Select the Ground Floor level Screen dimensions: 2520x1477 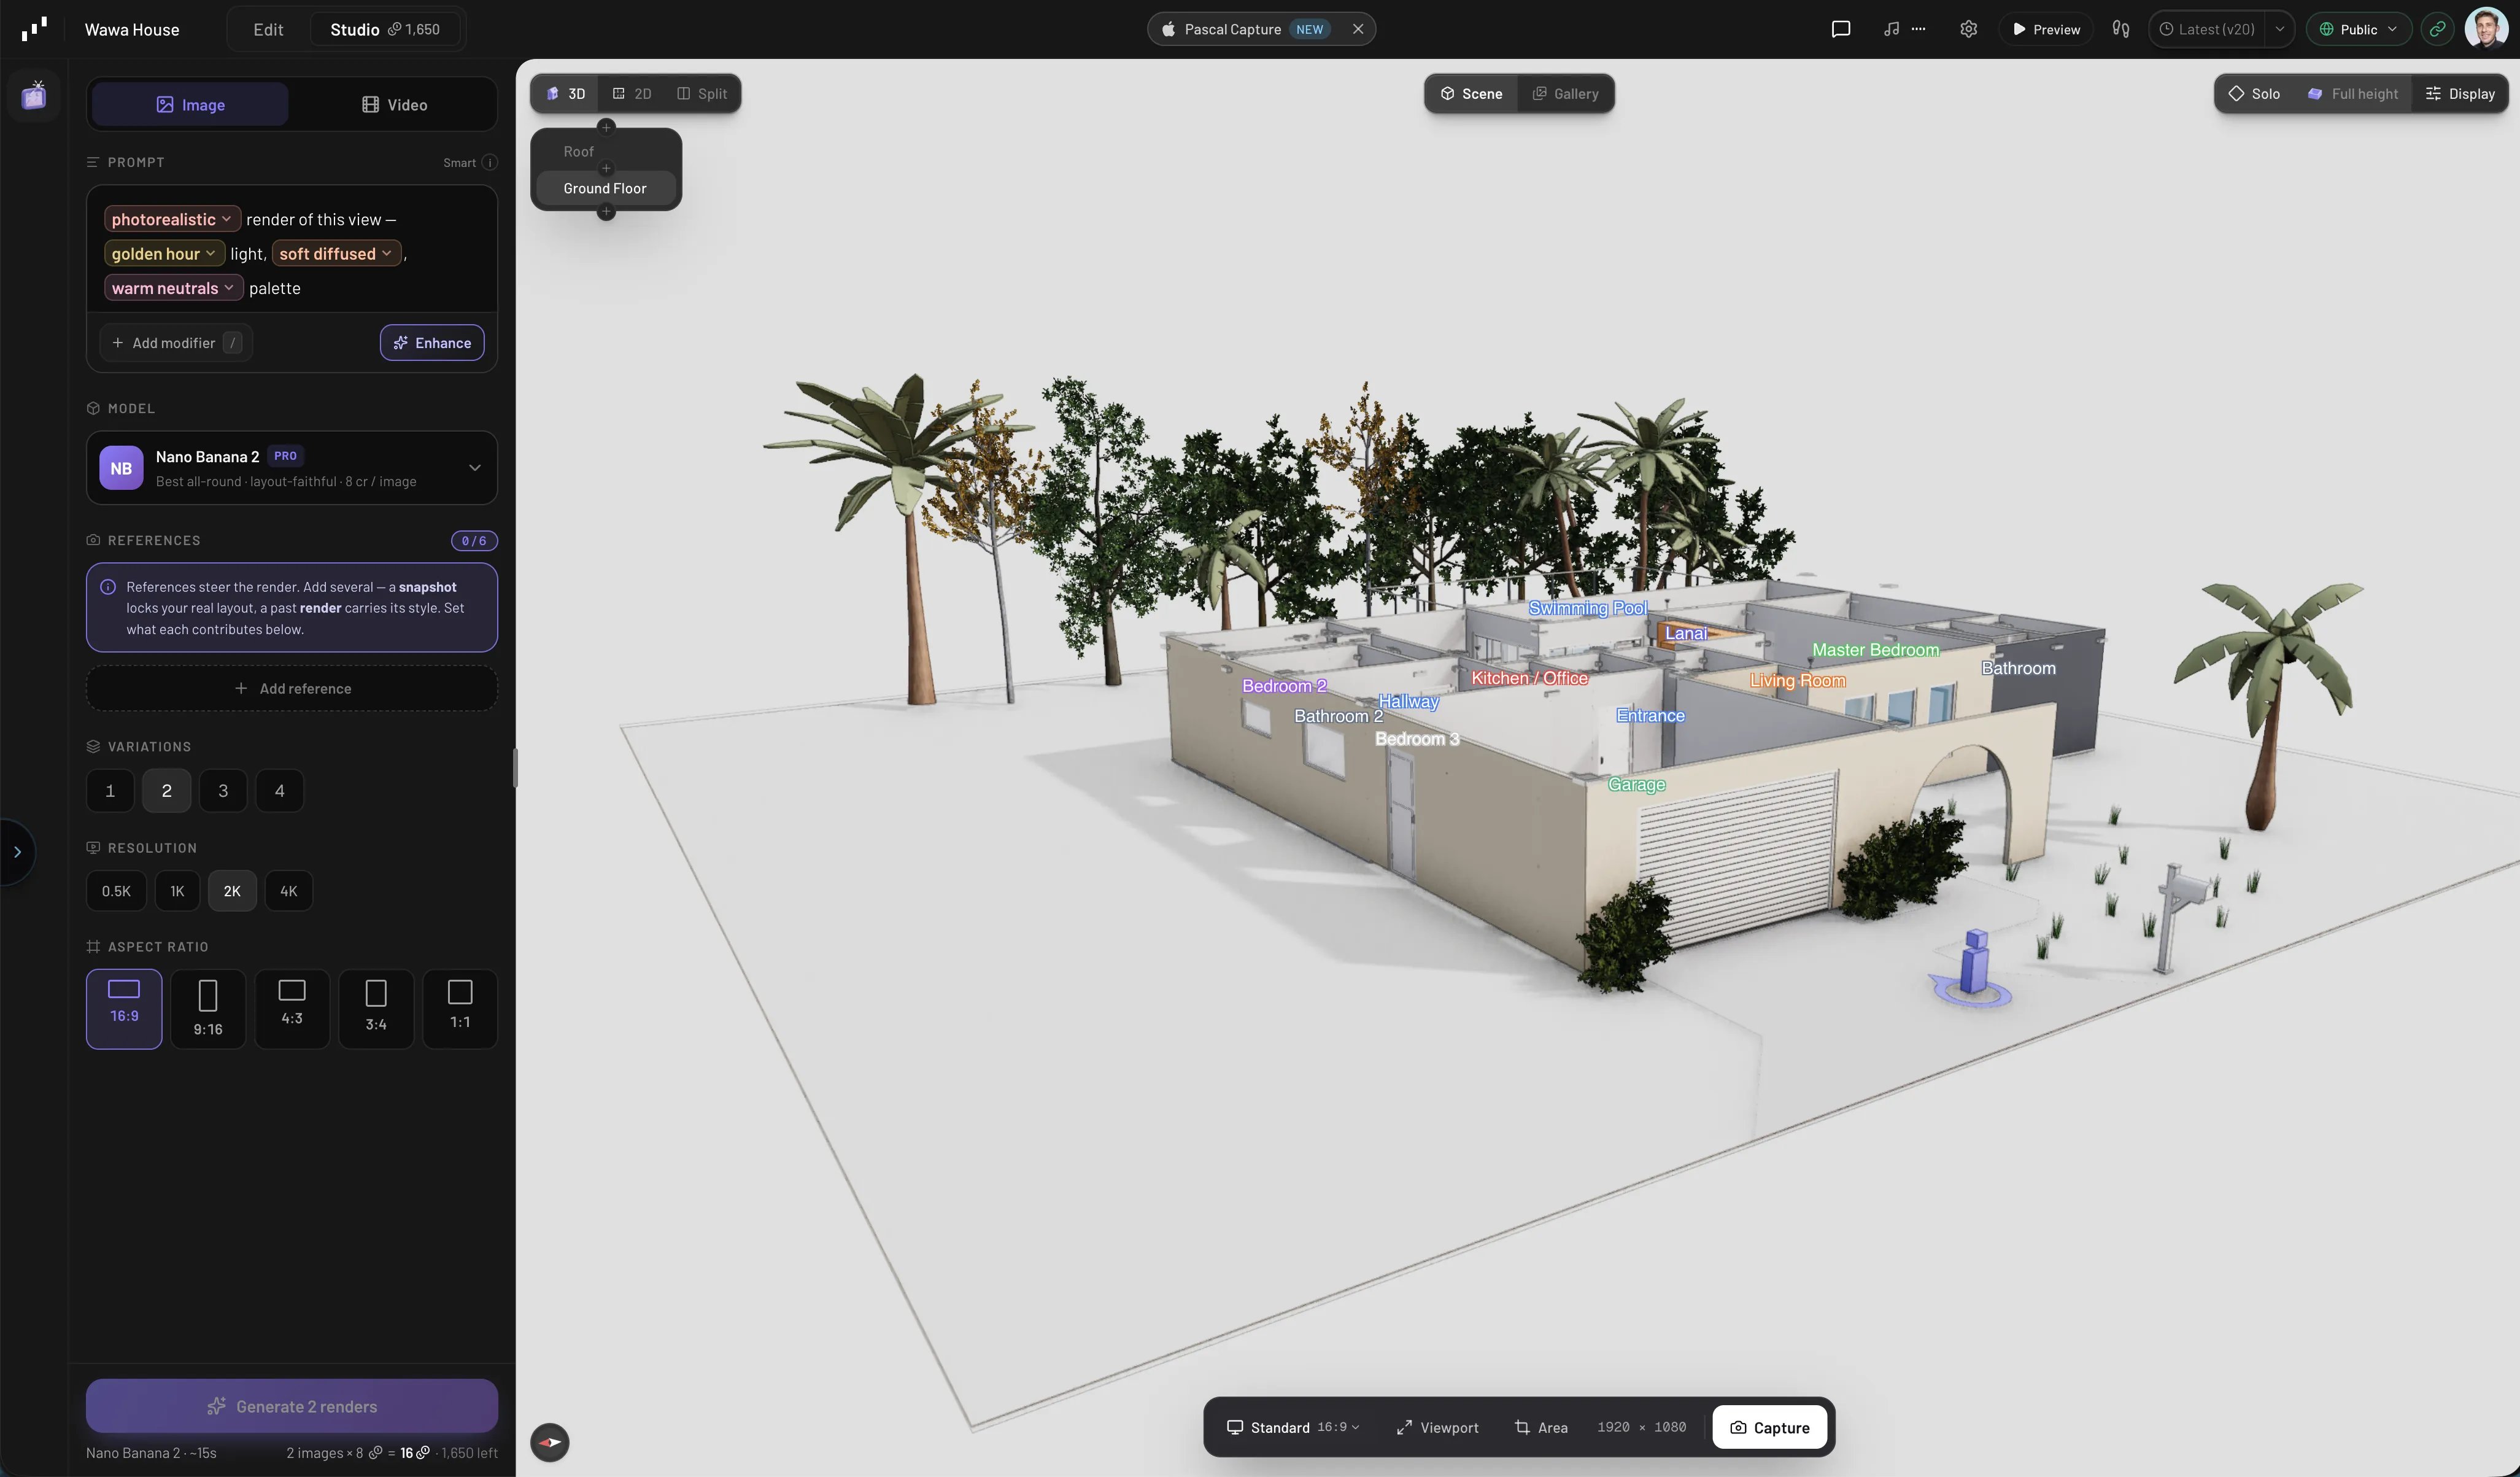(x=605, y=188)
